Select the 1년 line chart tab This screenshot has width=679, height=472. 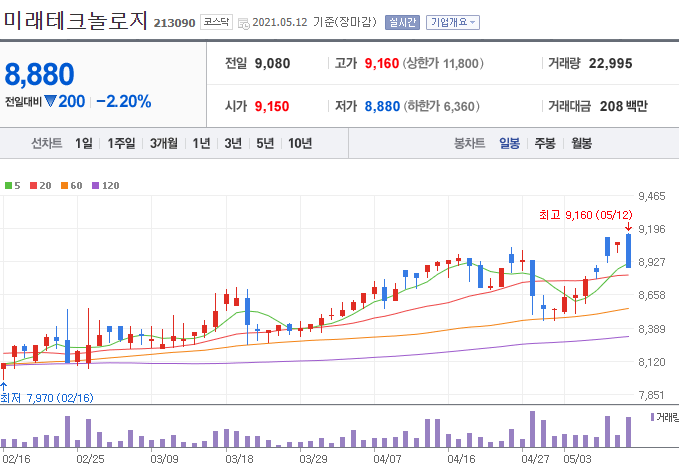coord(201,143)
